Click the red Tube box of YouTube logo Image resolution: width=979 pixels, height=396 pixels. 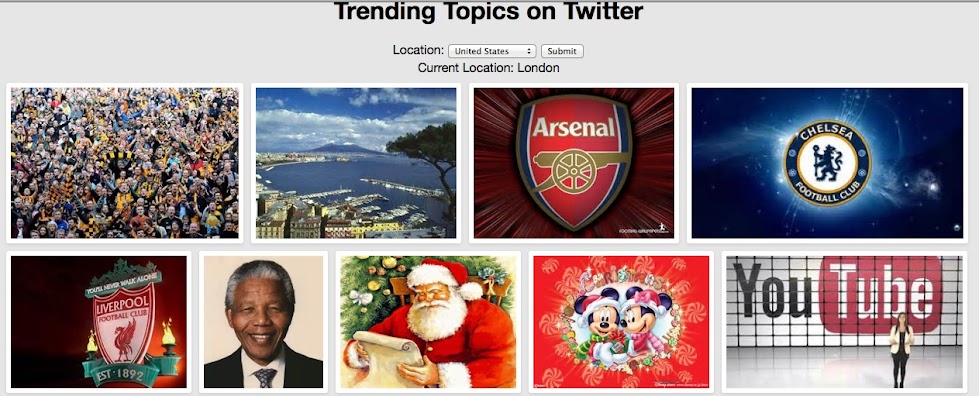(879, 295)
